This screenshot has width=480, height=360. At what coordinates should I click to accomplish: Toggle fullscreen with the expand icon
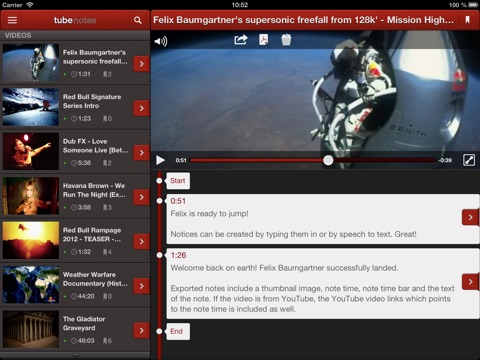(469, 160)
